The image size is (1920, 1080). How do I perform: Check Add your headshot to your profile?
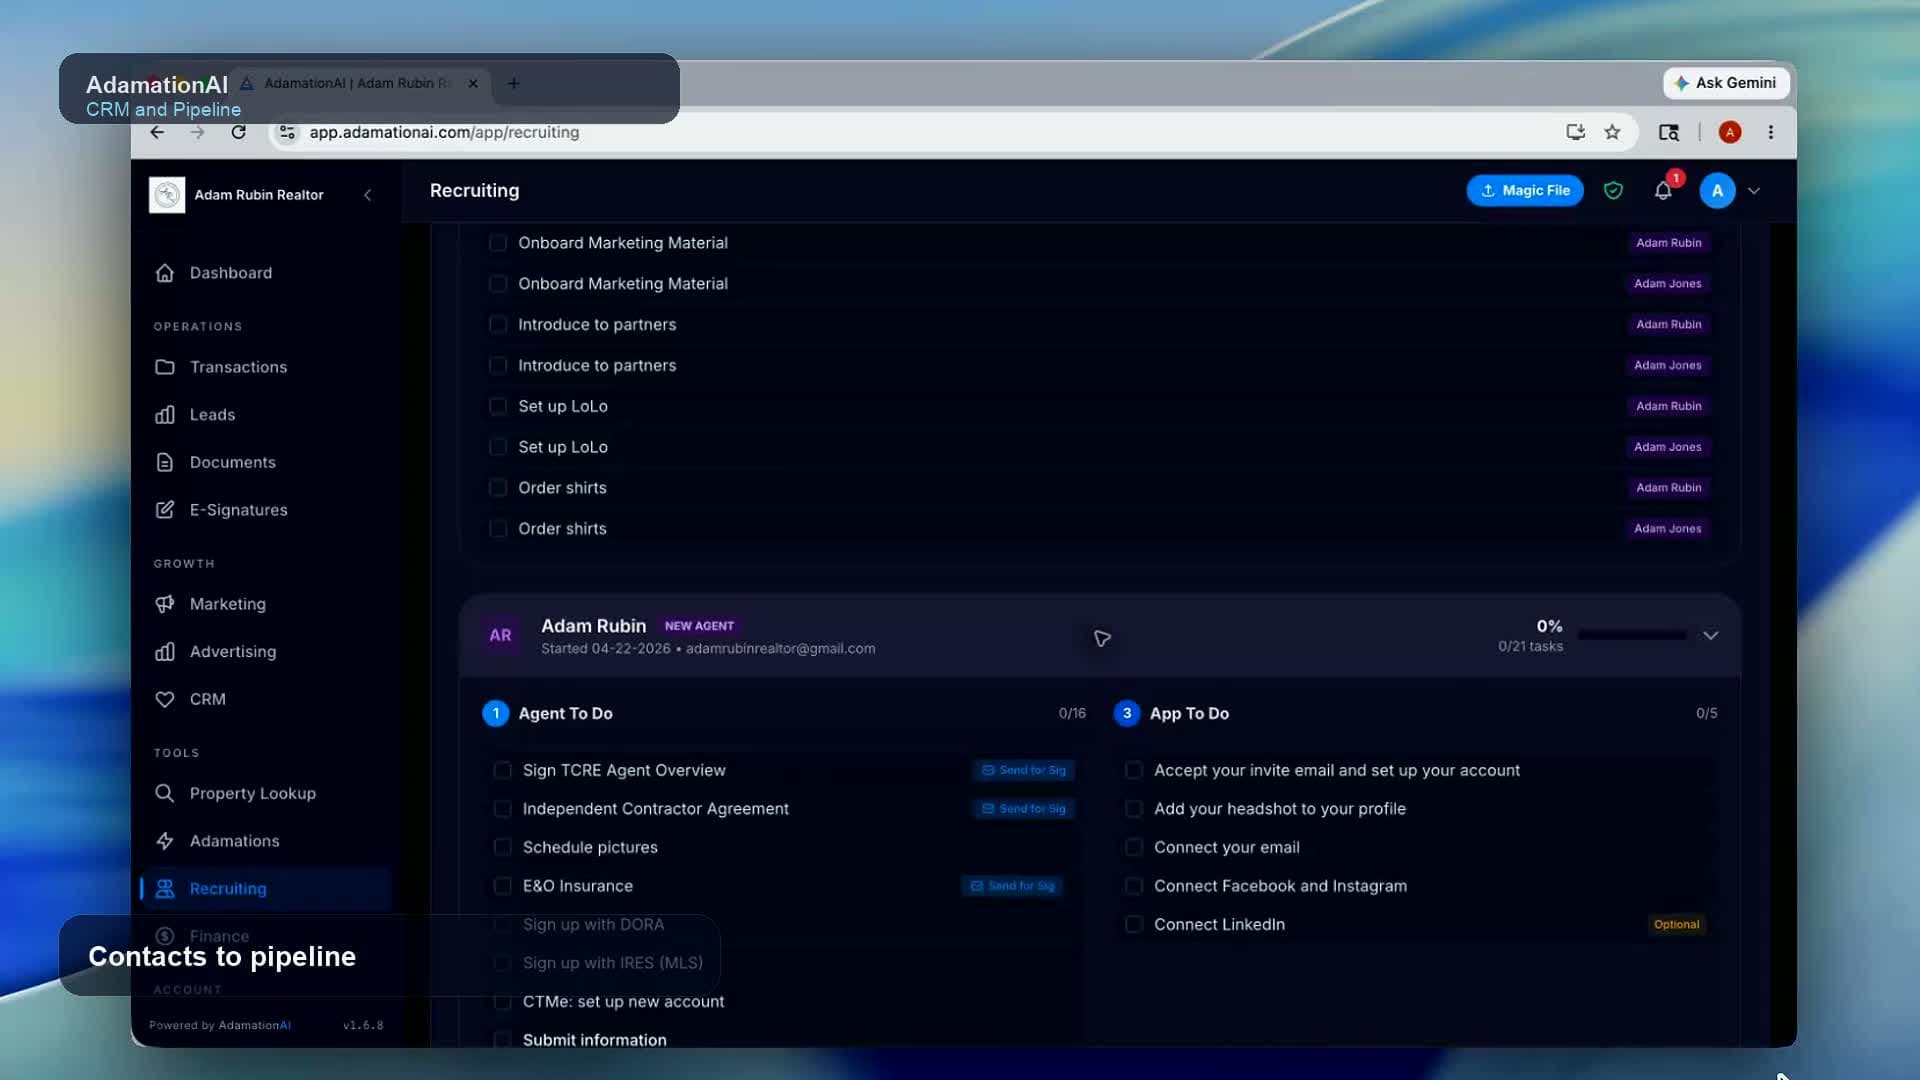coord(1133,808)
